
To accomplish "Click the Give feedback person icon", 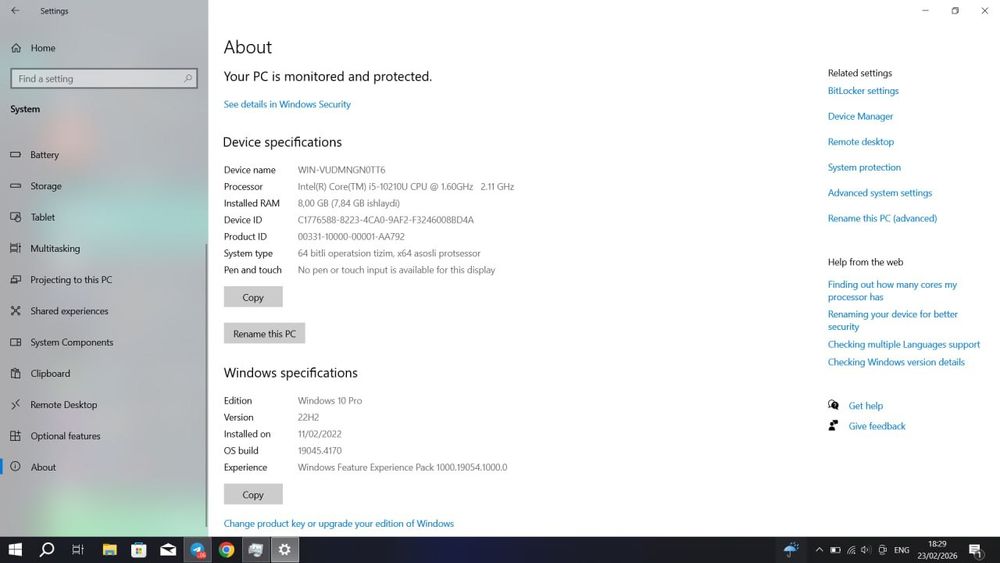I will (833, 425).
